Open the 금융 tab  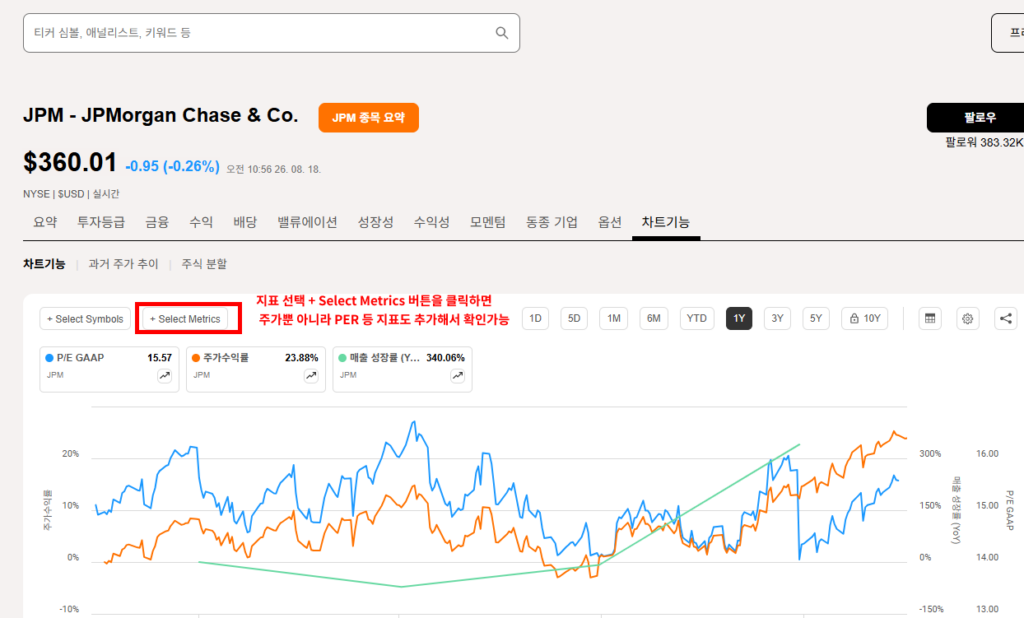157,222
